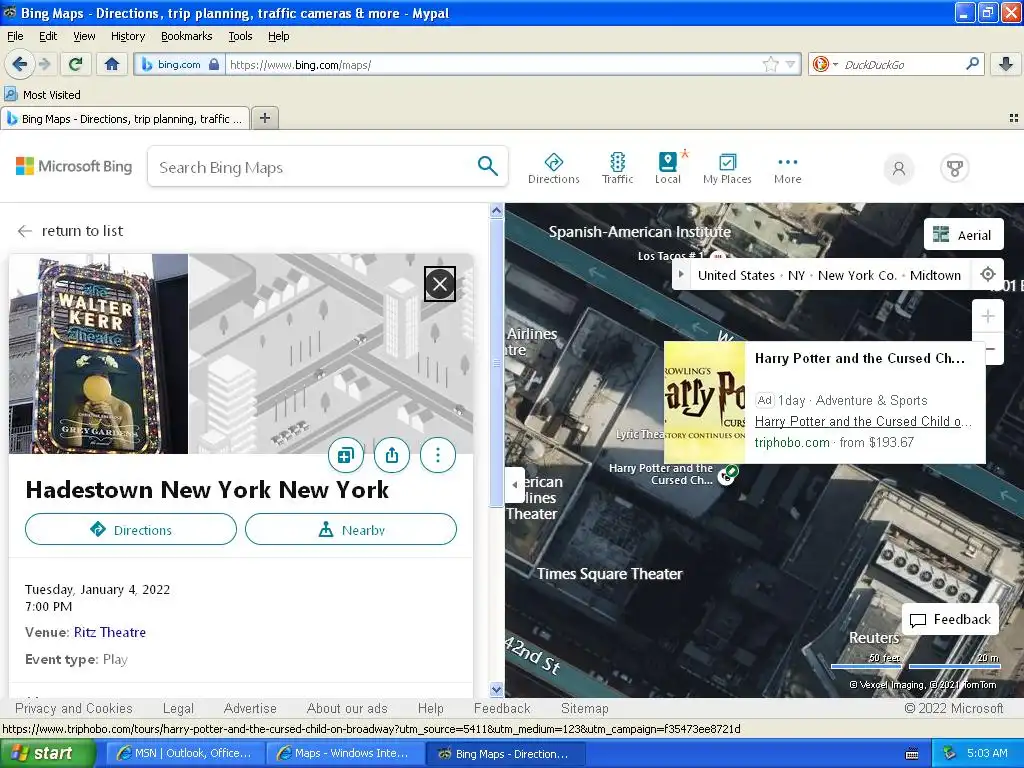
Task: Open the File menu
Action: [15, 36]
